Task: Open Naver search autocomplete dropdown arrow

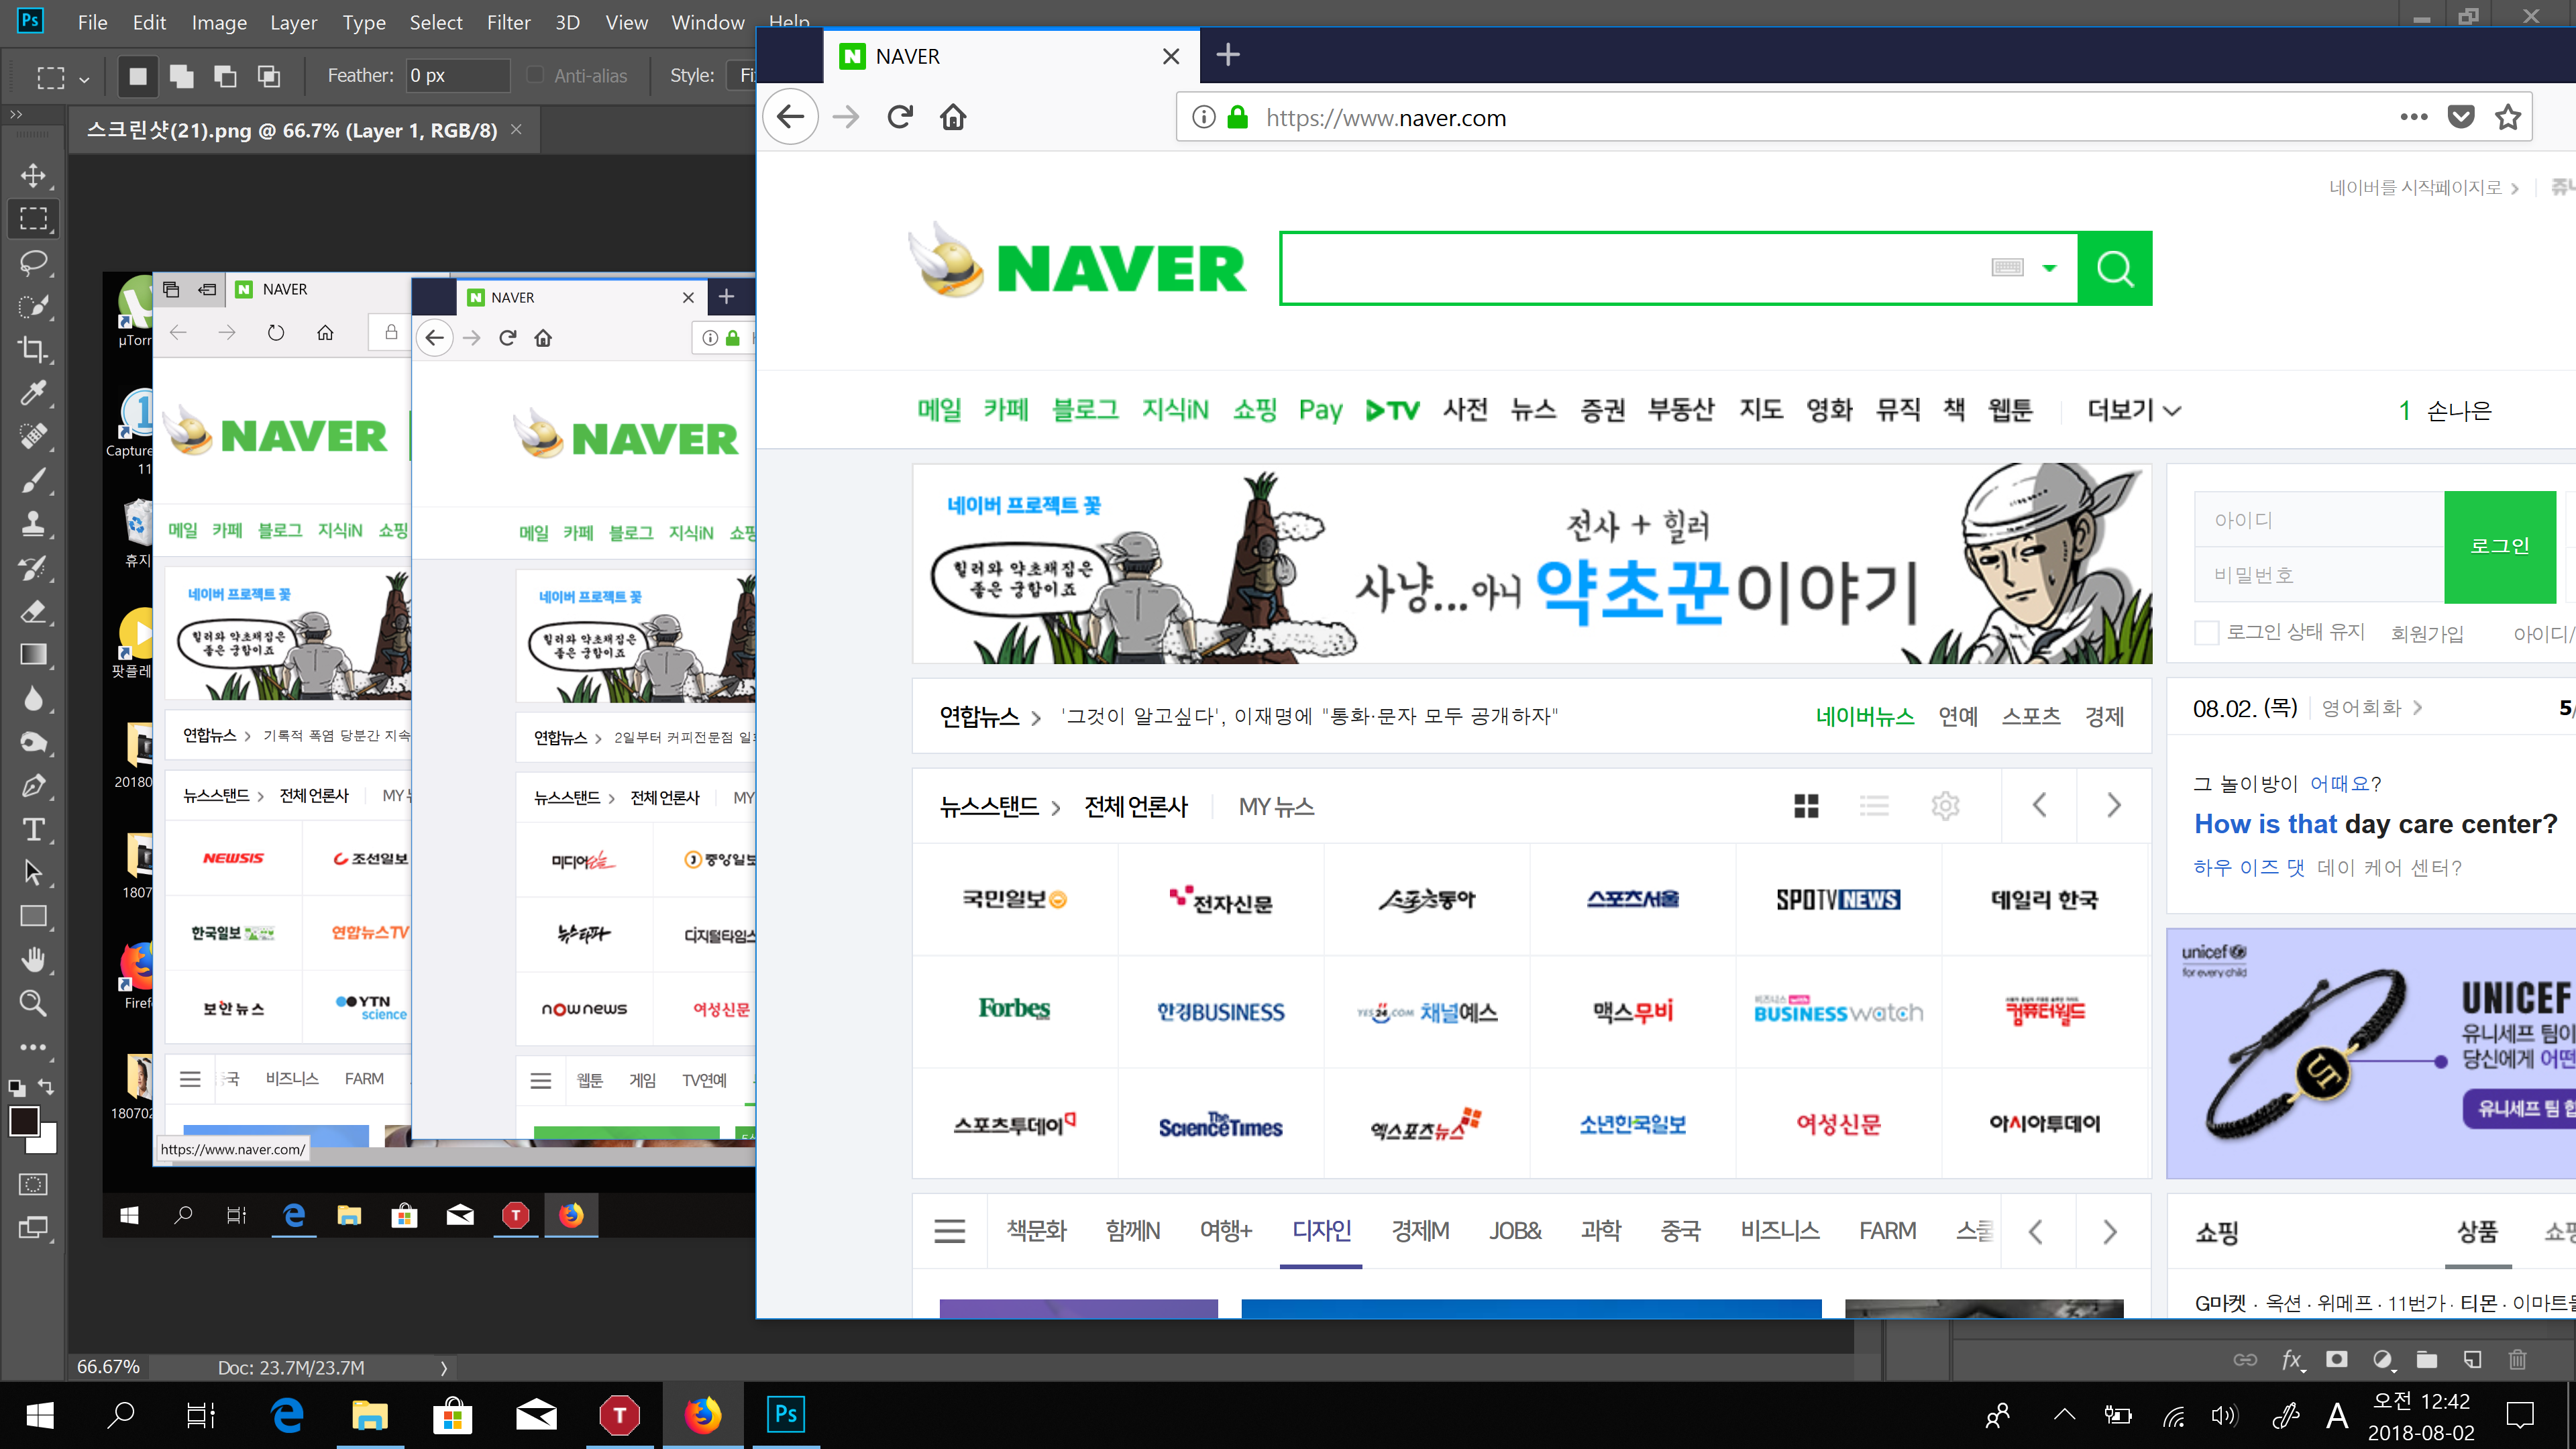Action: pos(2049,268)
